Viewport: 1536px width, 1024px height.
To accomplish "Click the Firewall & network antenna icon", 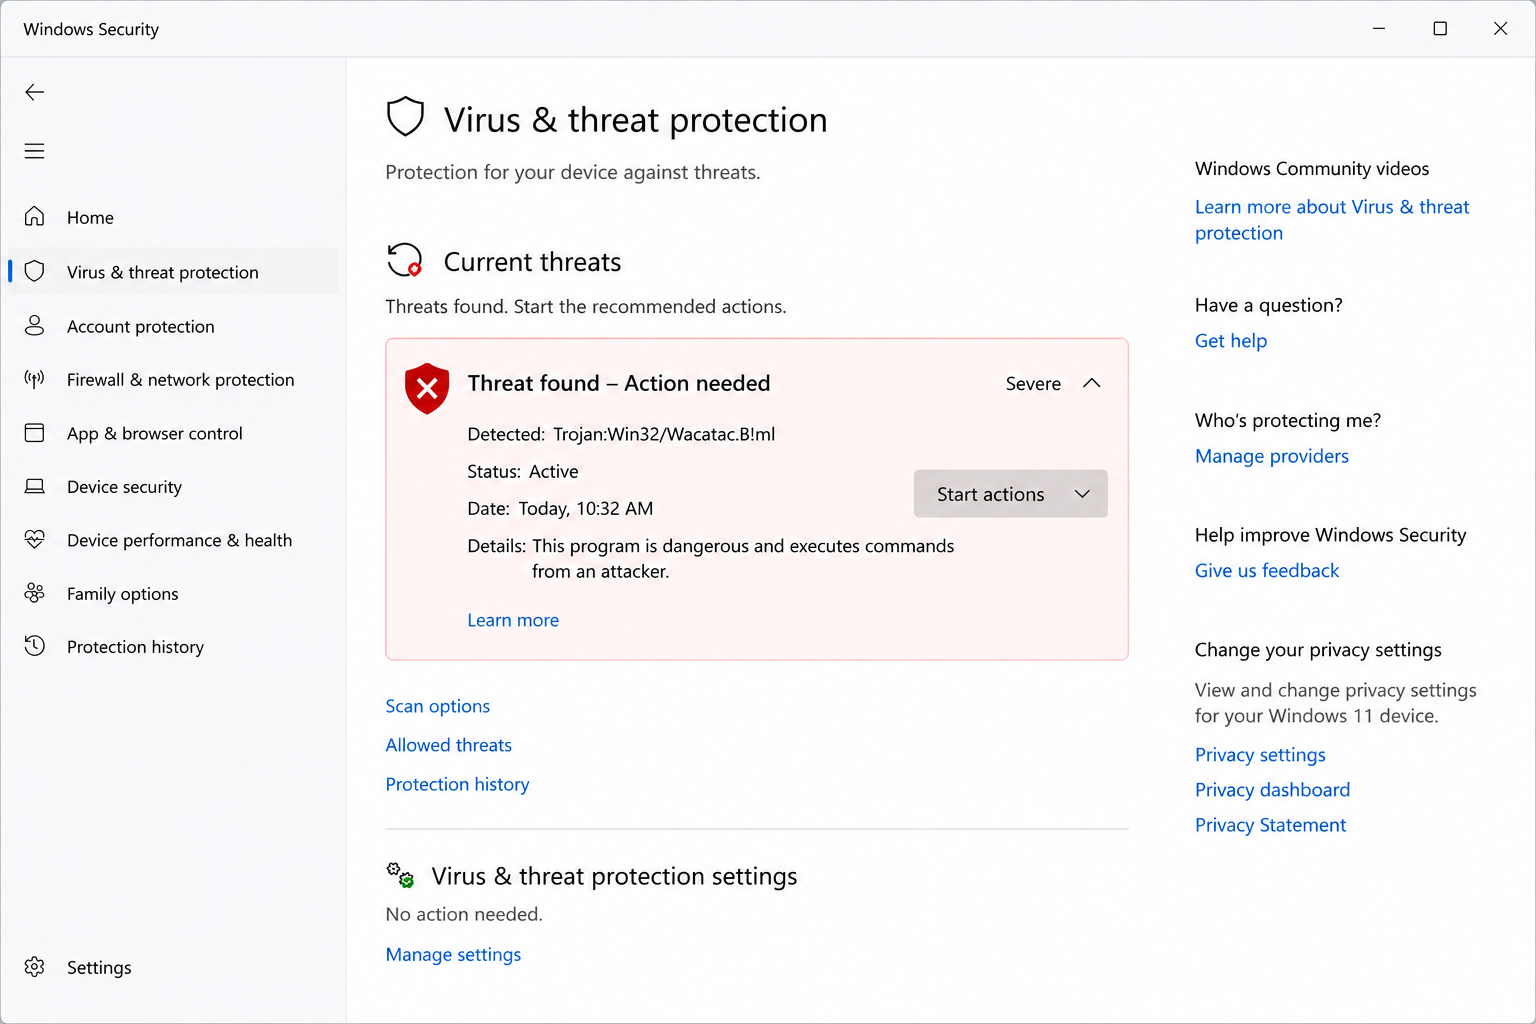I will pos(35,379).
